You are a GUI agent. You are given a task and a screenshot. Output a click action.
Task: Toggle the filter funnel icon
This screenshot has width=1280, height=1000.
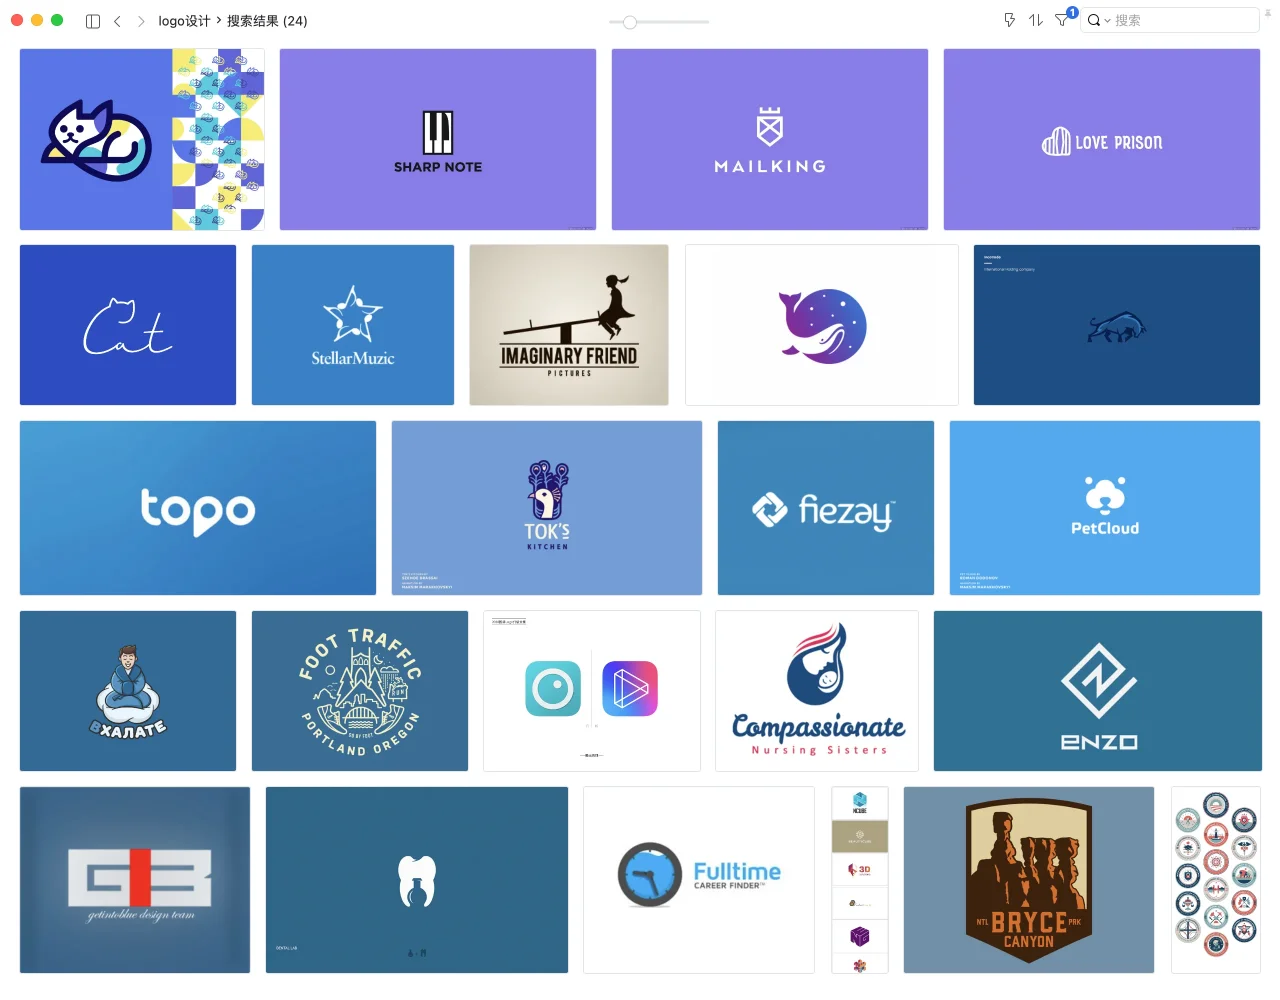pos(1062,20)
